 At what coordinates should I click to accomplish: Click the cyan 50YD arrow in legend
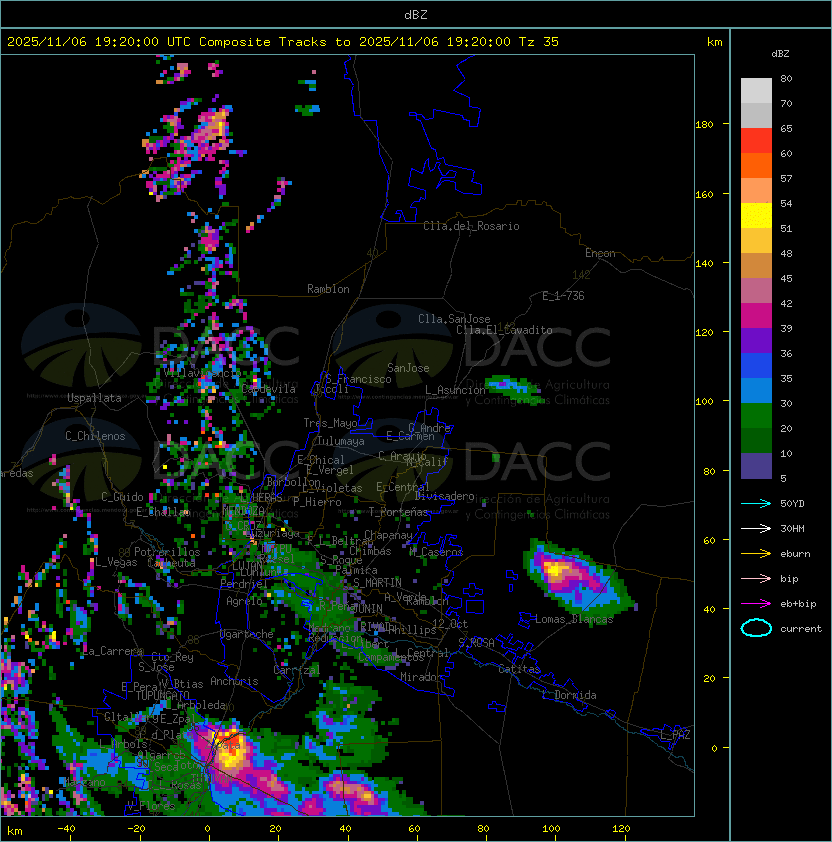click(x=756, y=504)
